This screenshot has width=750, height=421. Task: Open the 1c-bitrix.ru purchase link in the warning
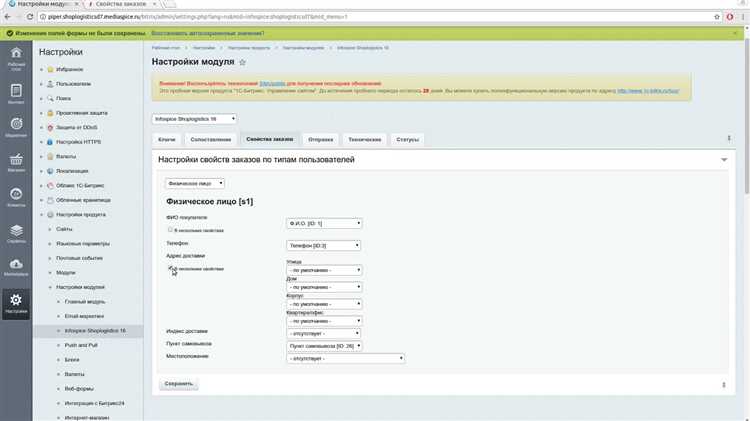pyautogui.click(x=648, y=91)
